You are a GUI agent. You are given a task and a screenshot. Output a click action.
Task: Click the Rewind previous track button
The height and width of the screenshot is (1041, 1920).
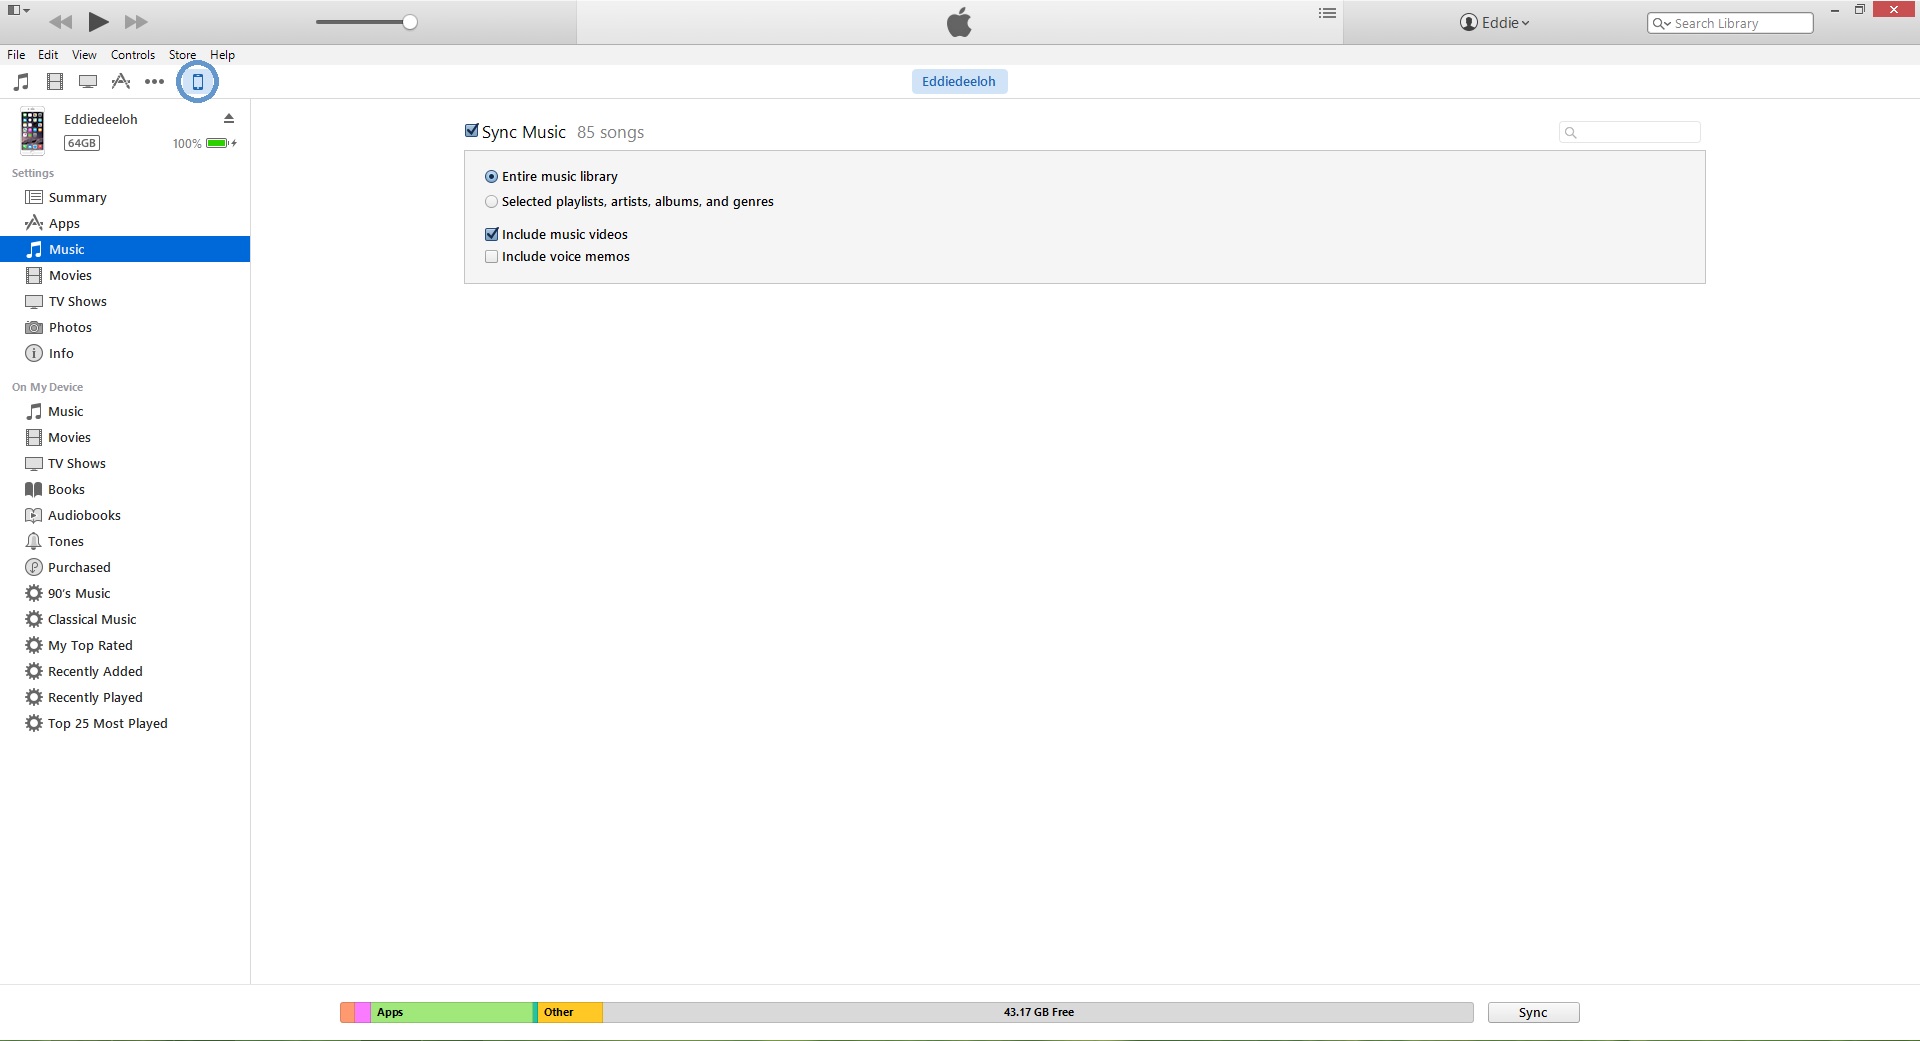pos(60,22)
